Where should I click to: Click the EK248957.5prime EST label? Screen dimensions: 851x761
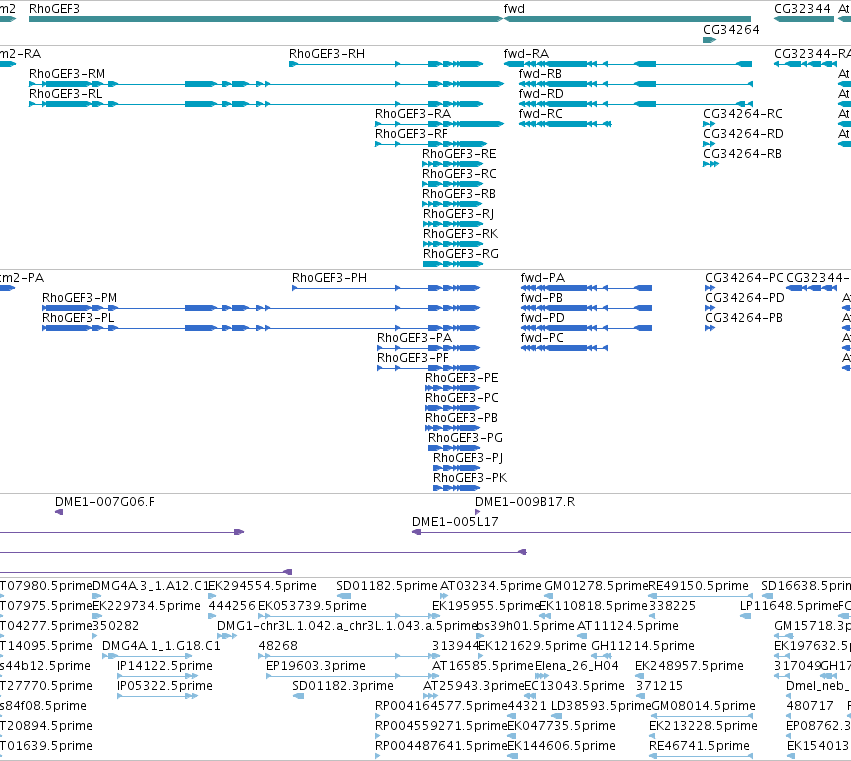click(x=689, y=667)
